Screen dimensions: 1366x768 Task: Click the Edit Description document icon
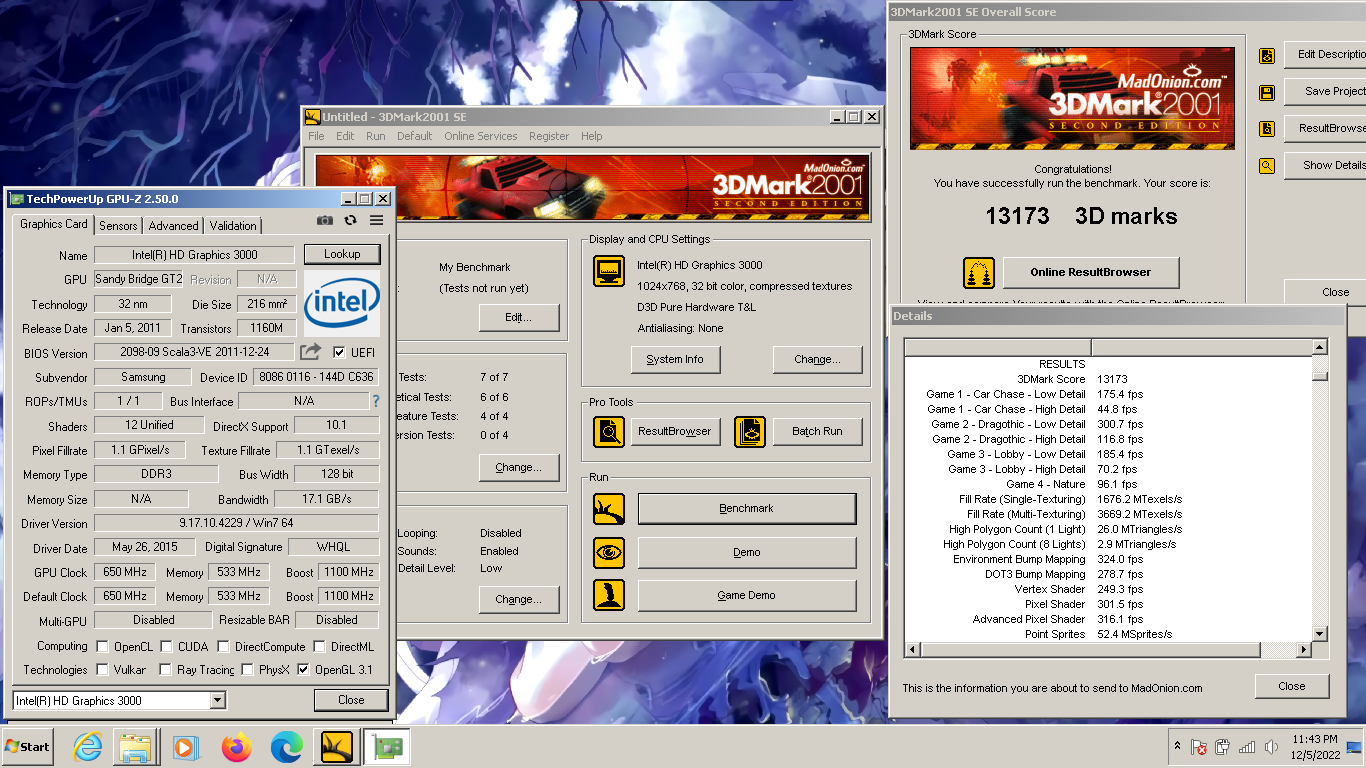(x=1267, y=55)
